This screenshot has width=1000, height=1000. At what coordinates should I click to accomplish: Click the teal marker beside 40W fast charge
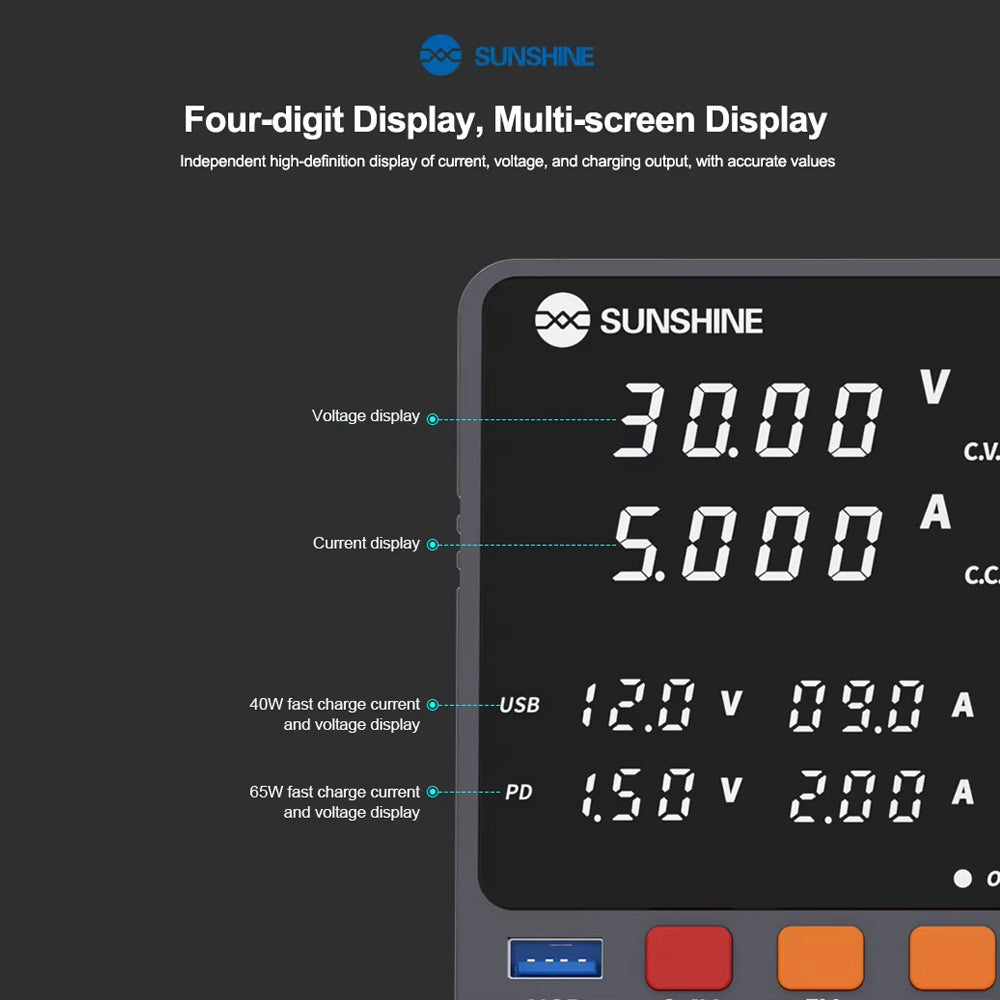[432, 705]
